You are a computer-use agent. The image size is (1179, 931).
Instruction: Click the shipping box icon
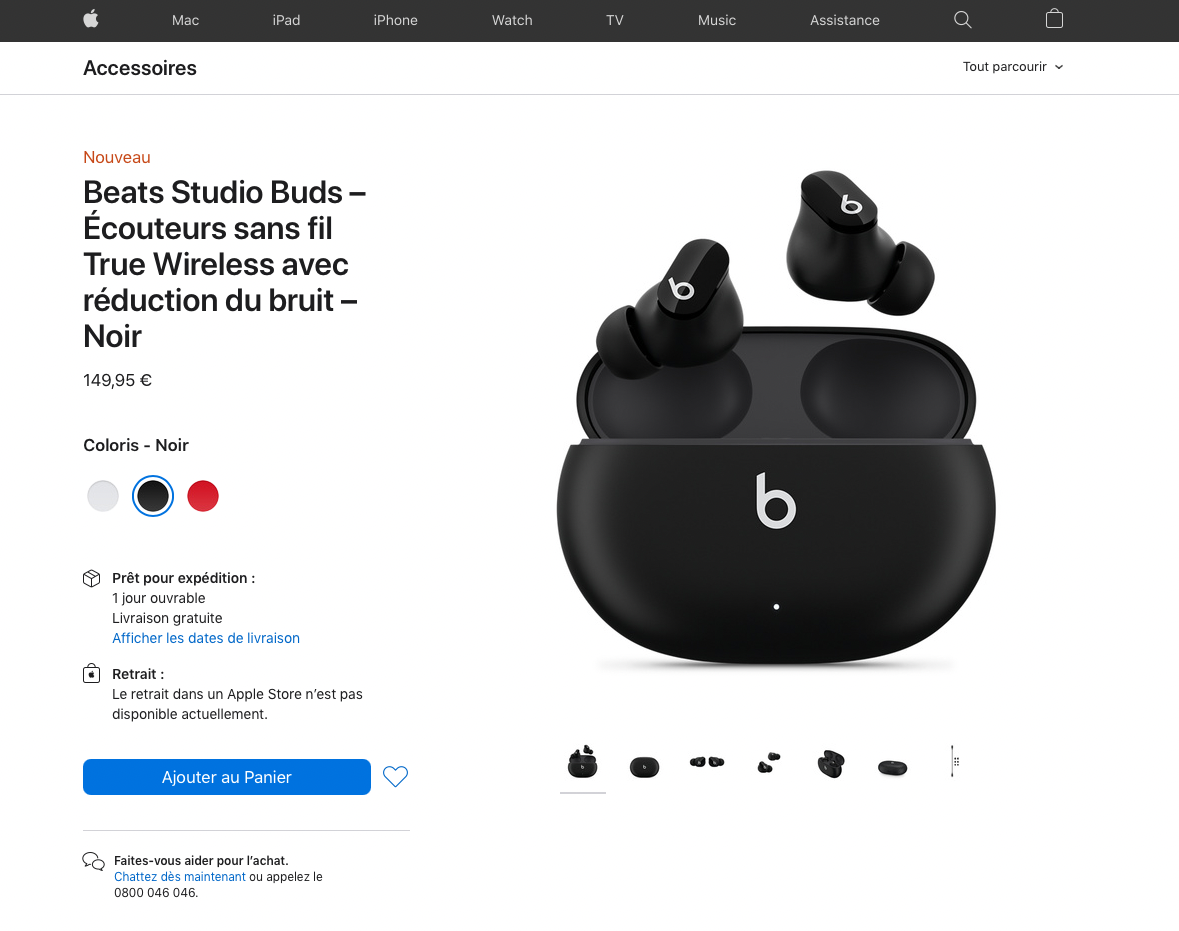pyautogui.click(x=91, y=578)
